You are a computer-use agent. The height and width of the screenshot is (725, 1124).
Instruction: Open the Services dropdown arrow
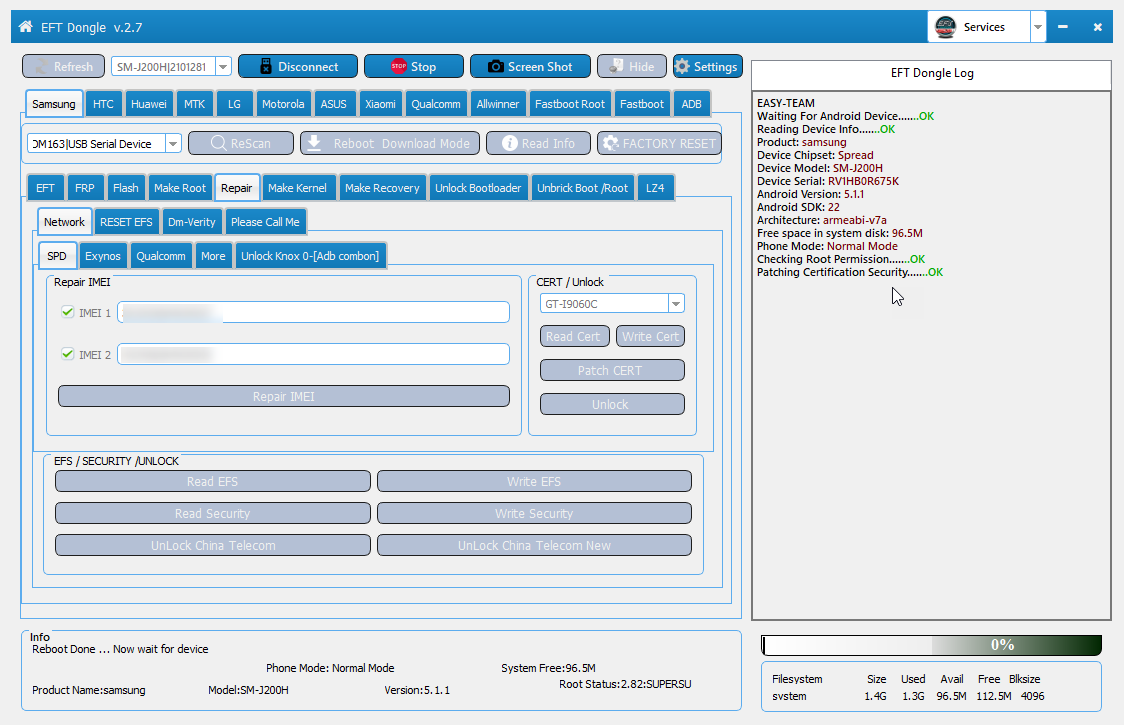[1038, 27]
